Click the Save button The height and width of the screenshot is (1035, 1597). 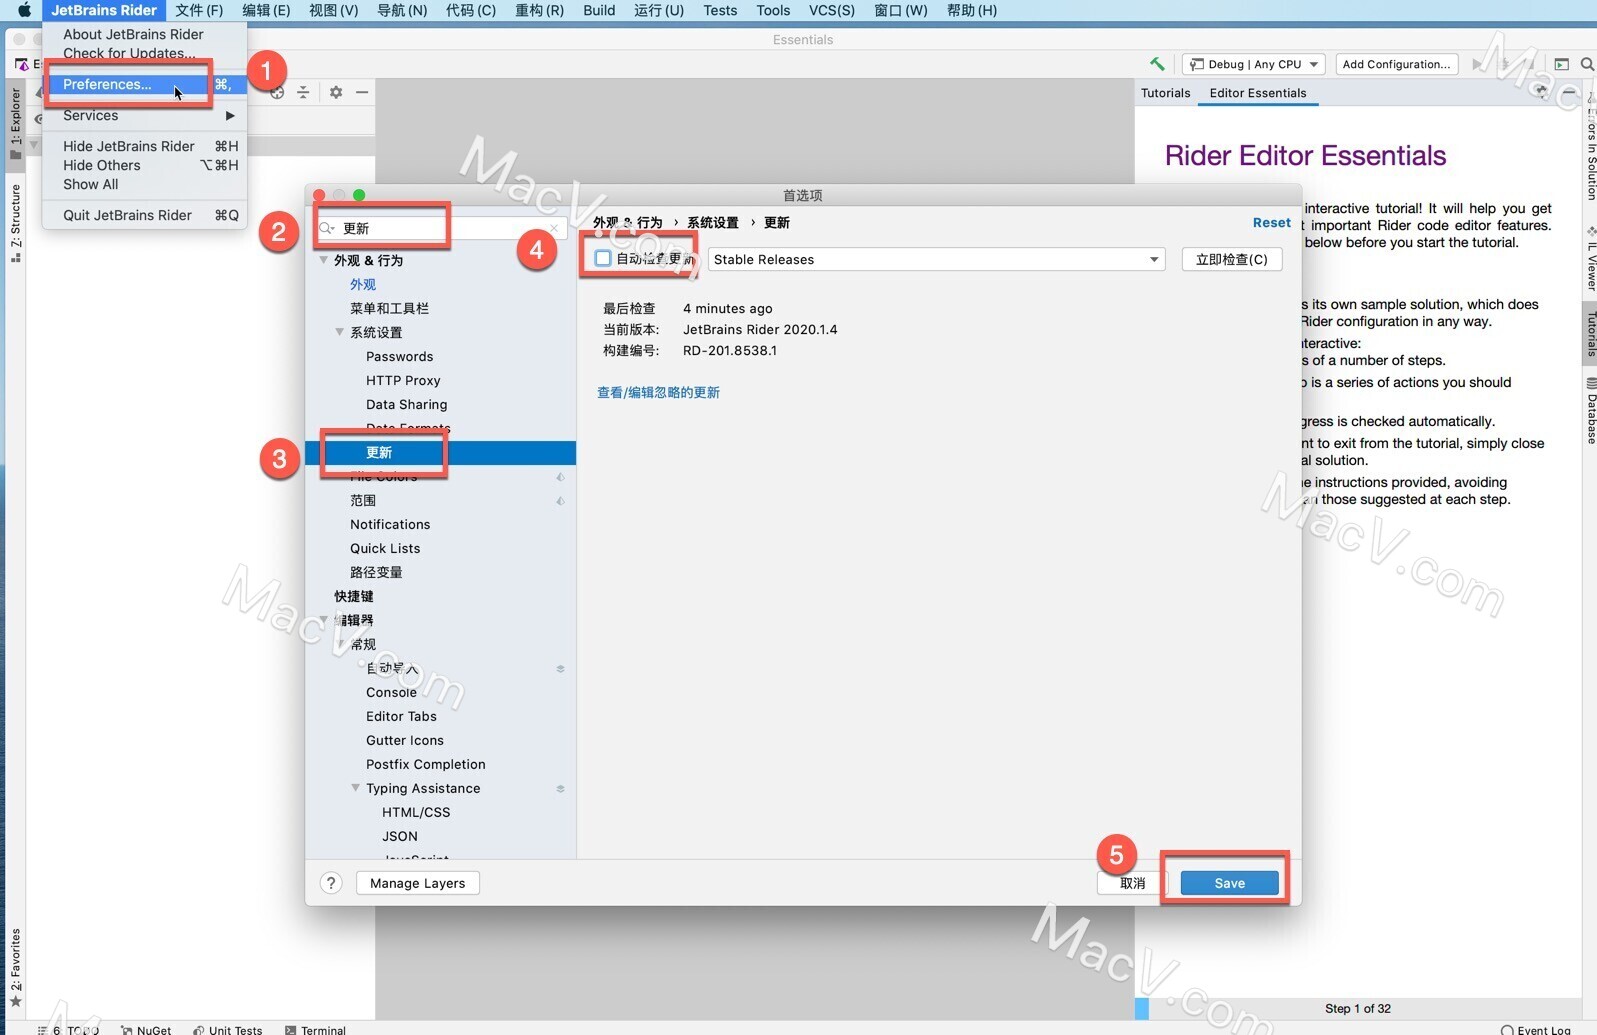point(1230,883)
